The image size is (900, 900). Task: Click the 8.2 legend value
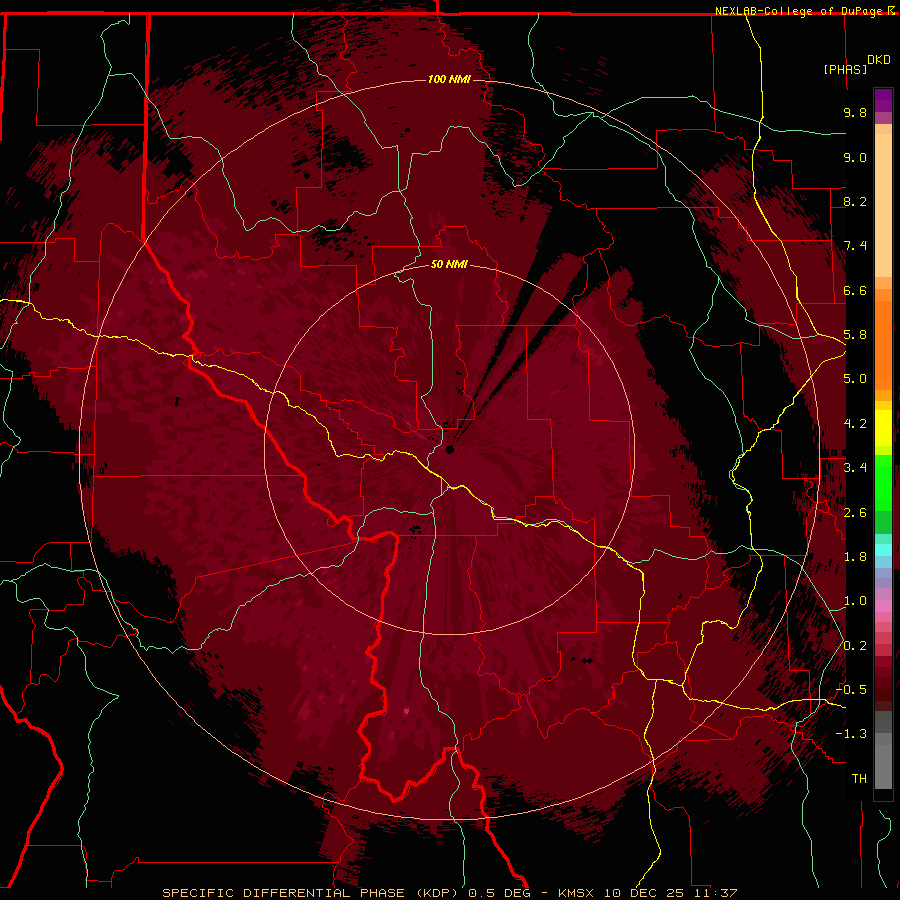[855, 201]
